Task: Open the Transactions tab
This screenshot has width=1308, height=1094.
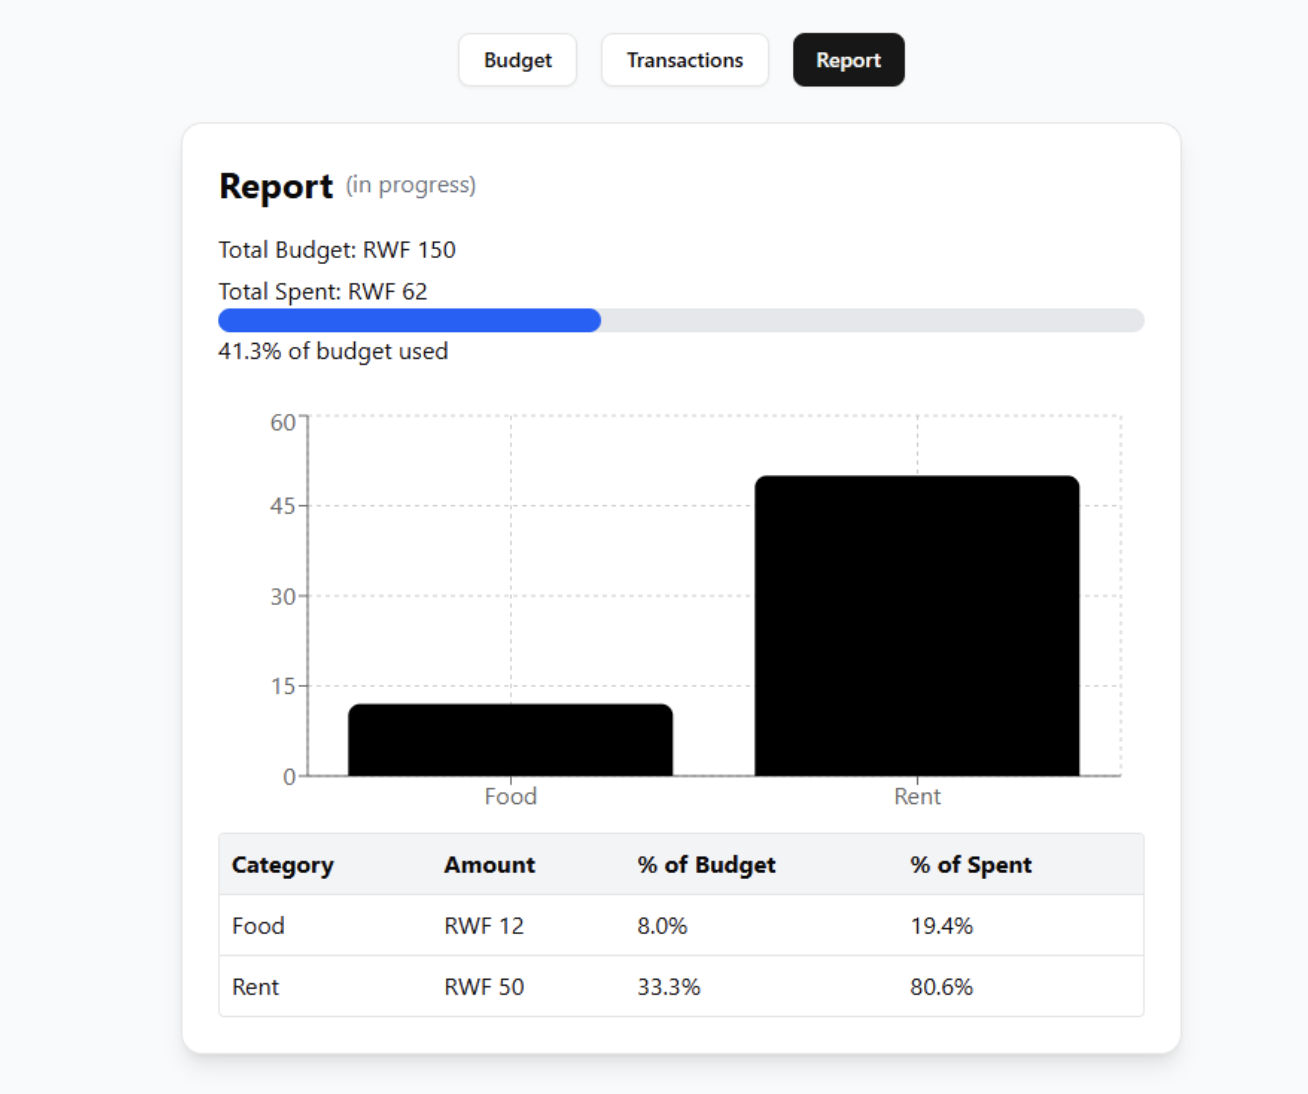Action: [x=684, y=59]
